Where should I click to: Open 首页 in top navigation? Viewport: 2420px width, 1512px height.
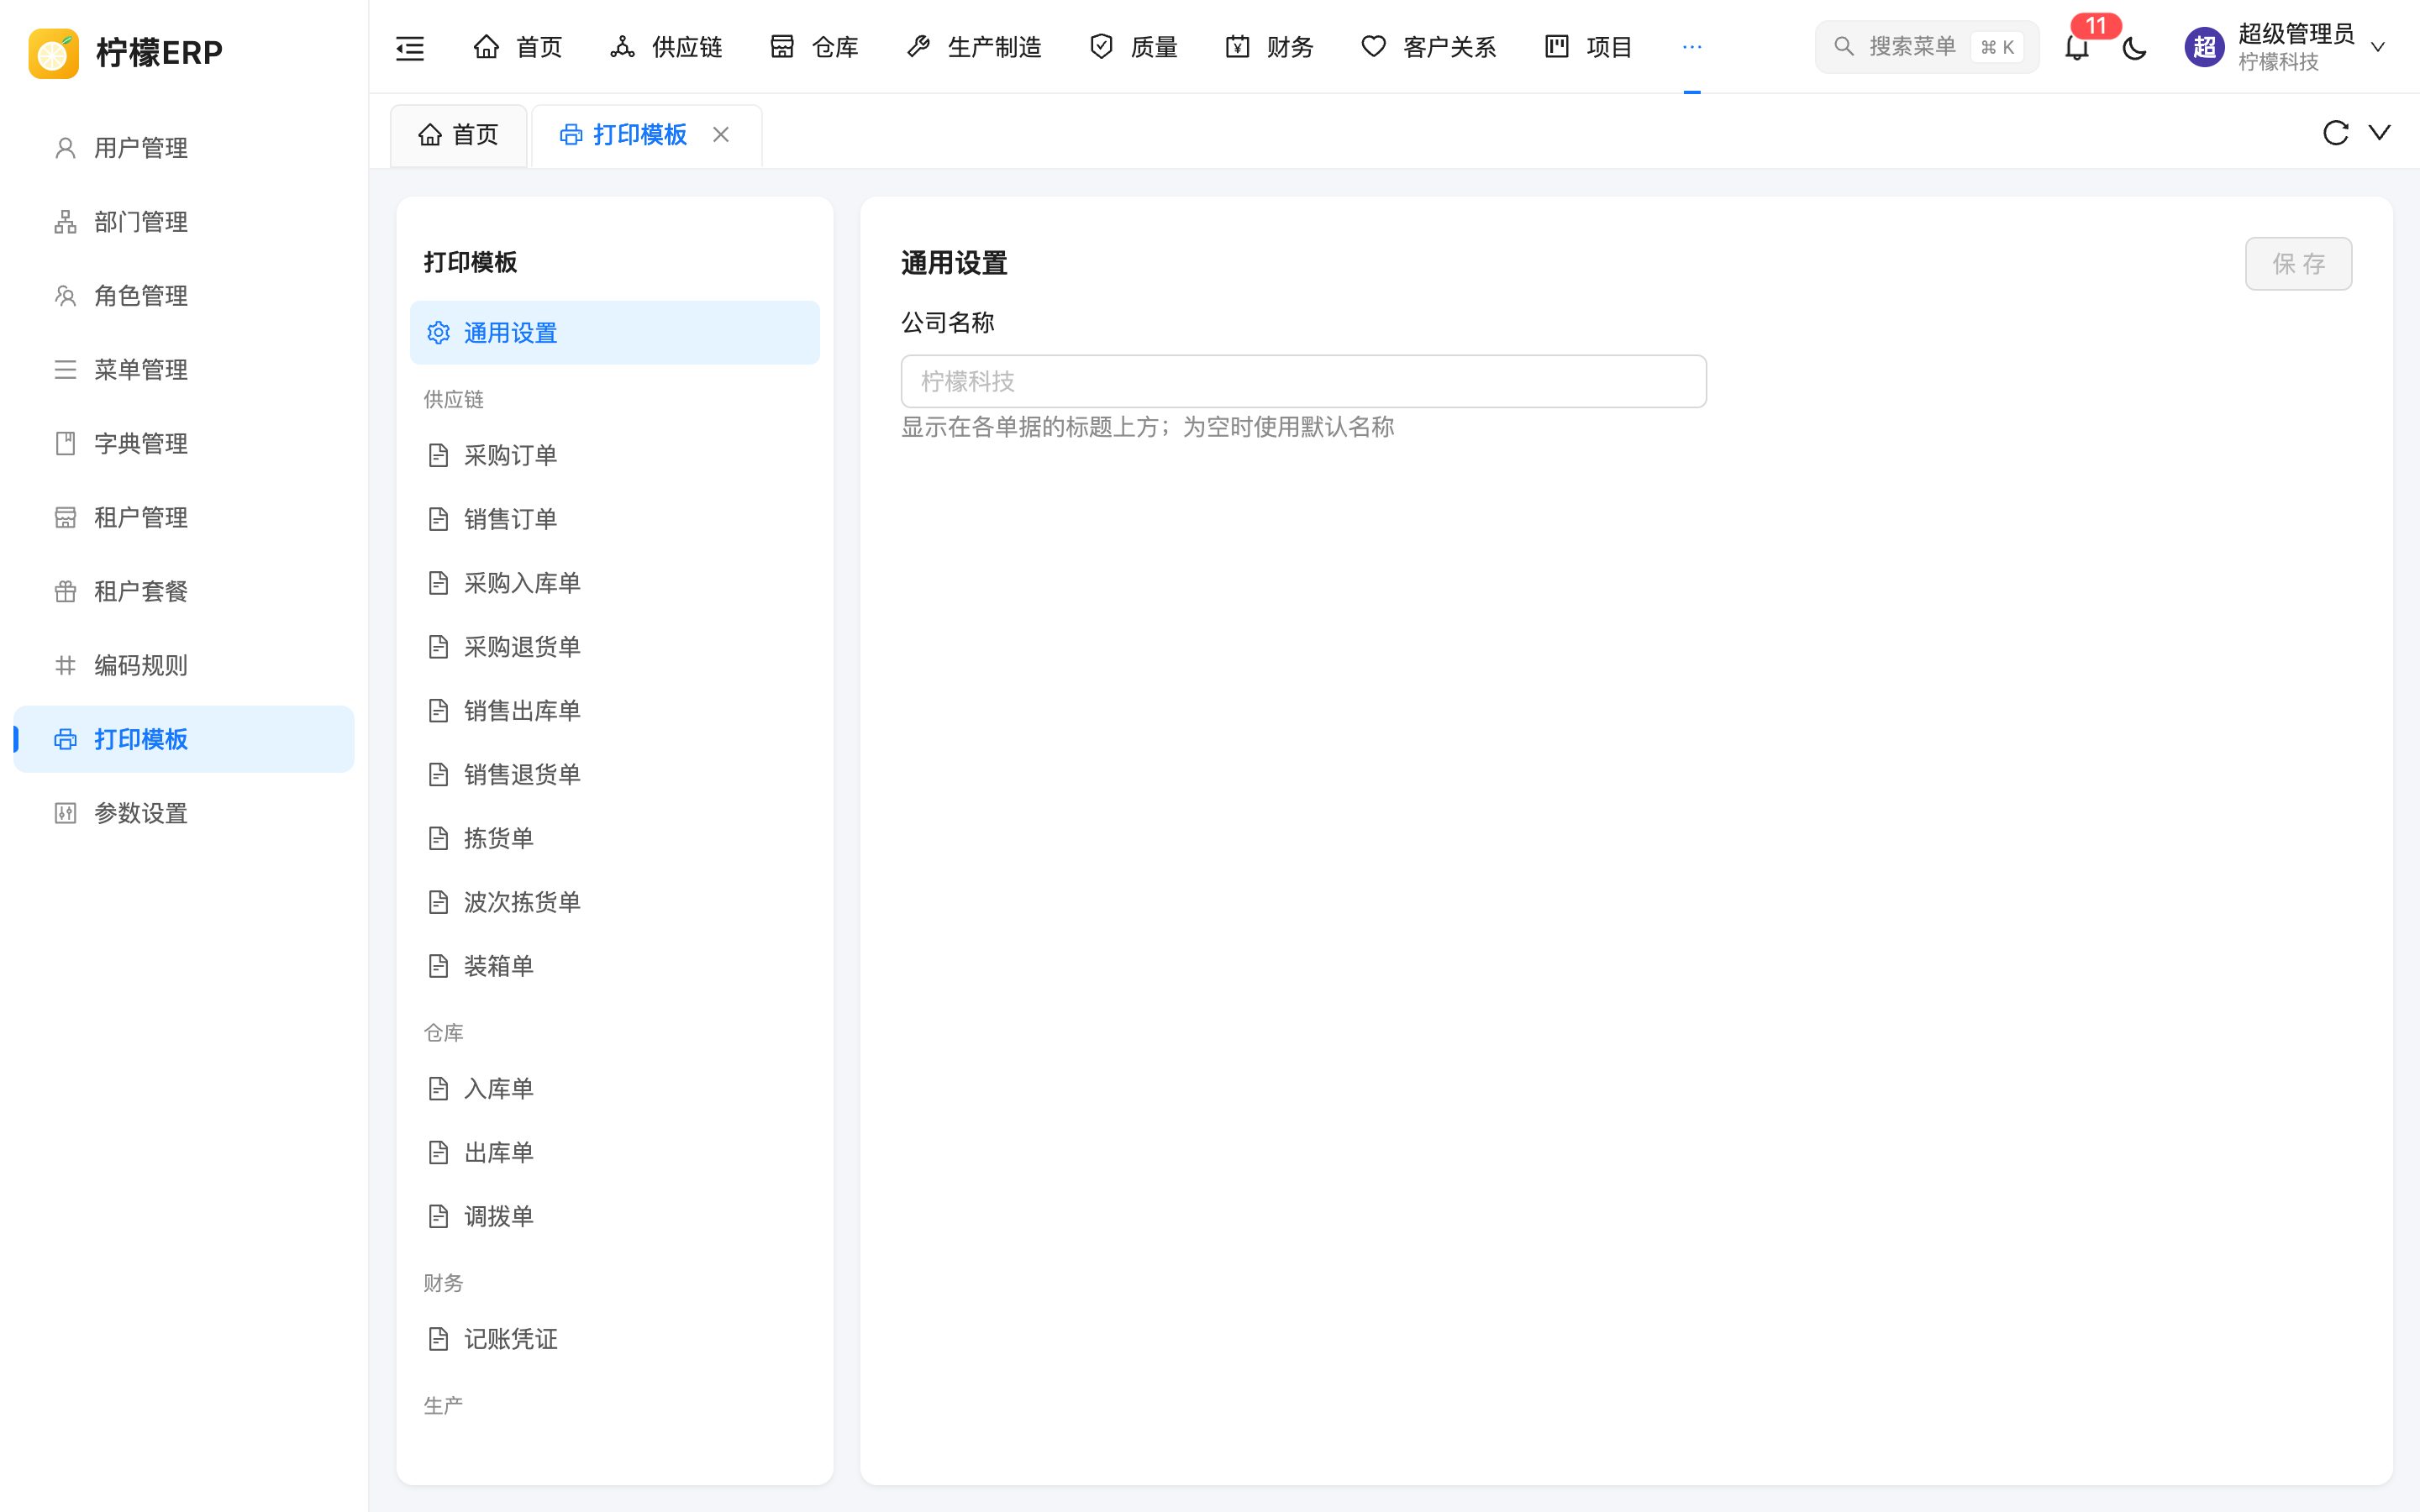(x=517, y=47)
